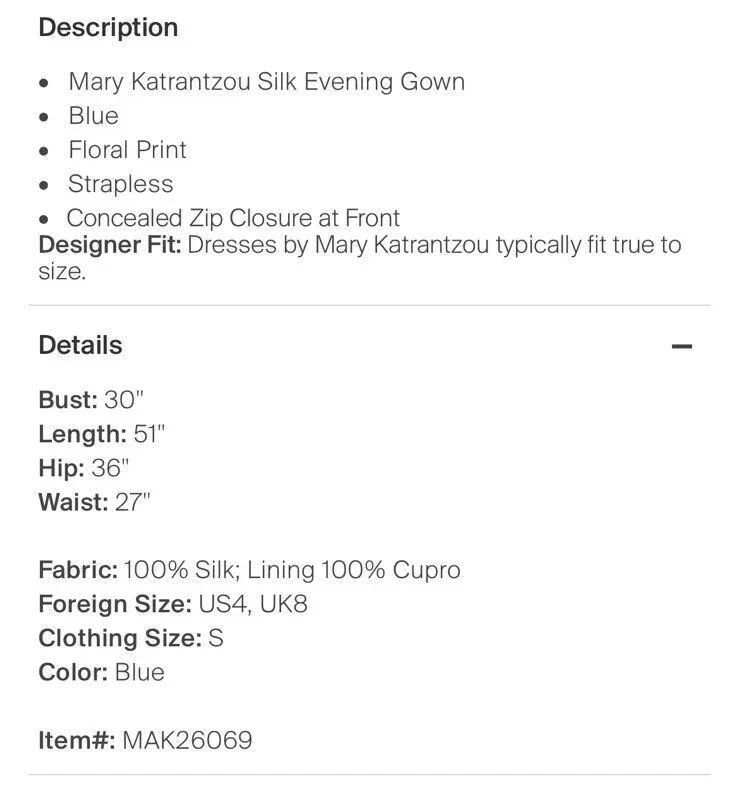Click the Clothing Size S line

[x=131, y=638]
